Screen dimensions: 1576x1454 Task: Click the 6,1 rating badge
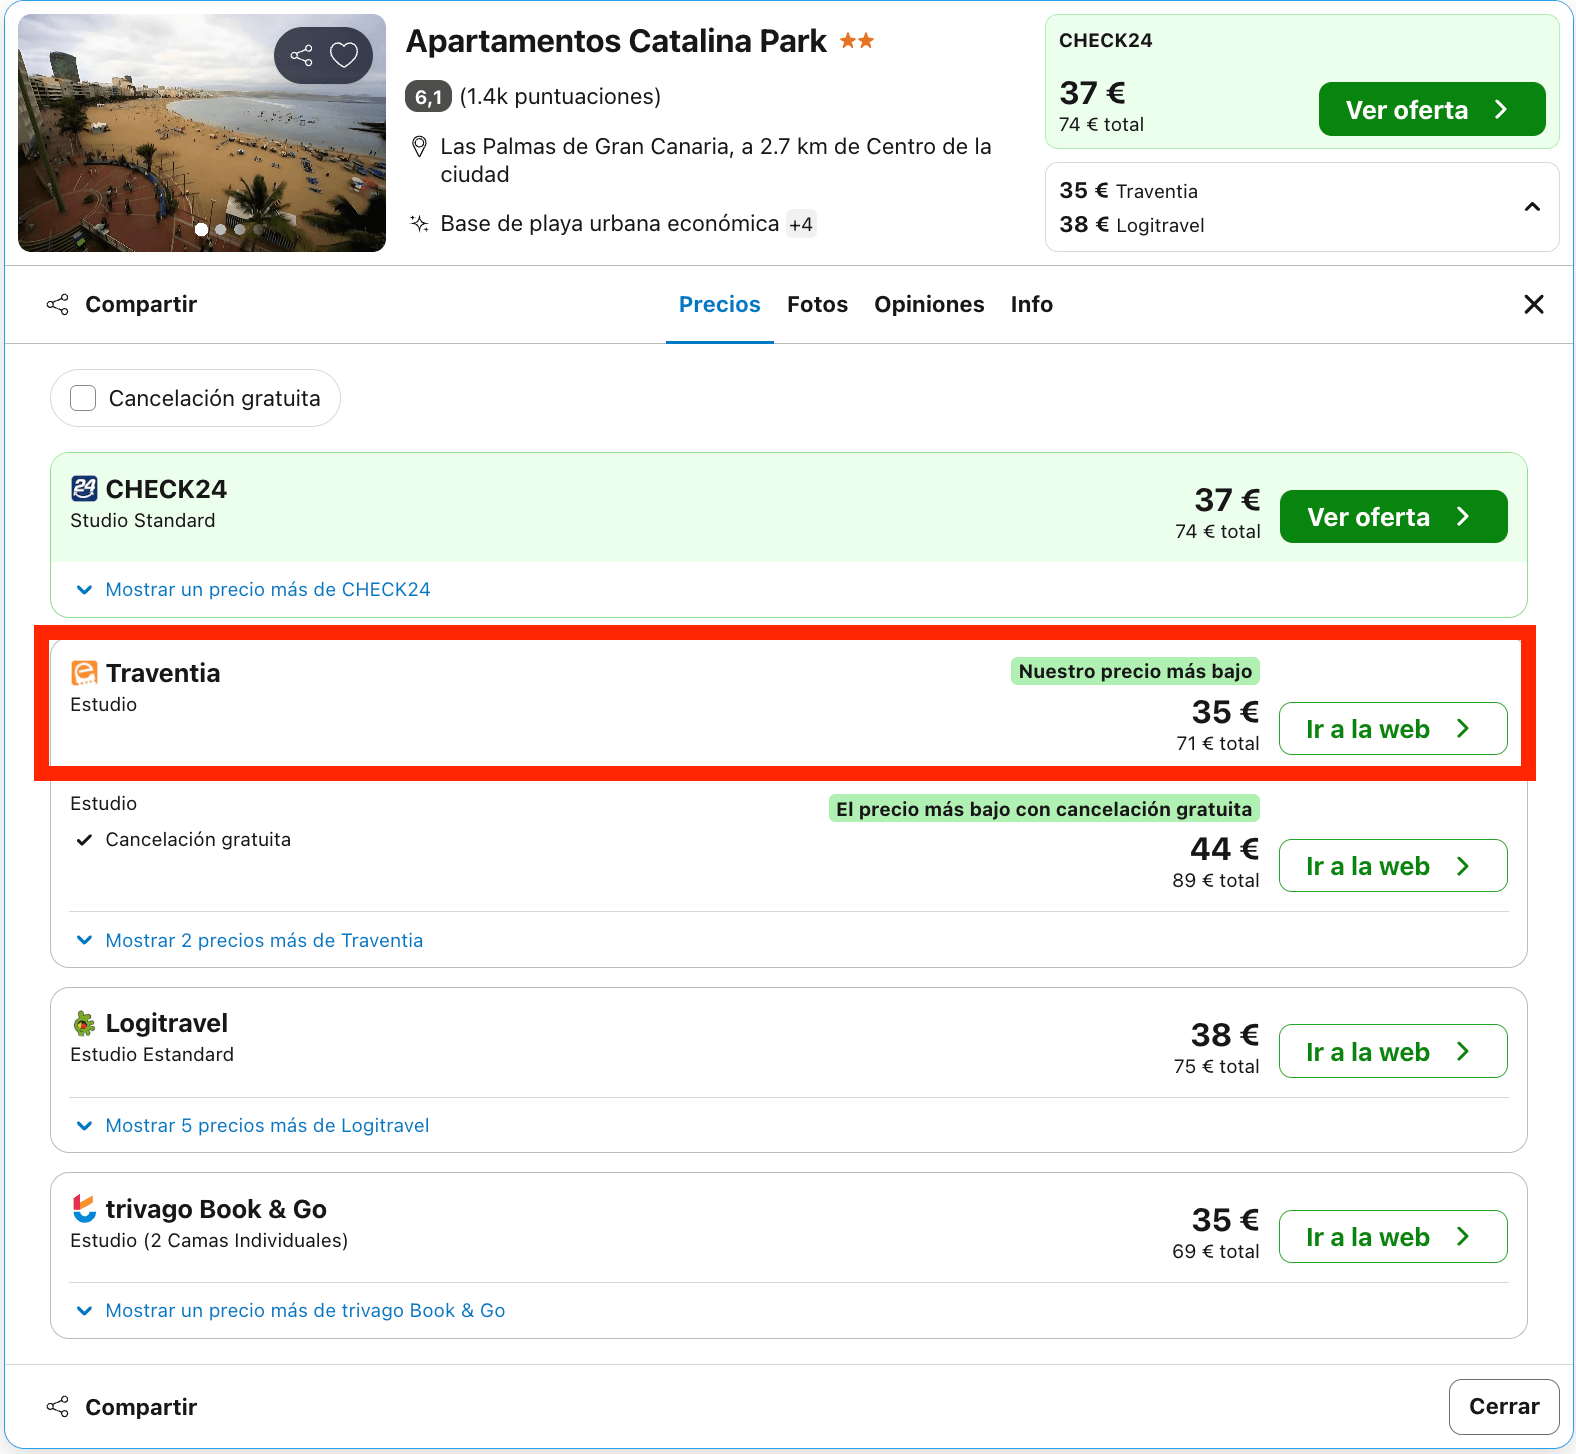(x=428, y=96)
